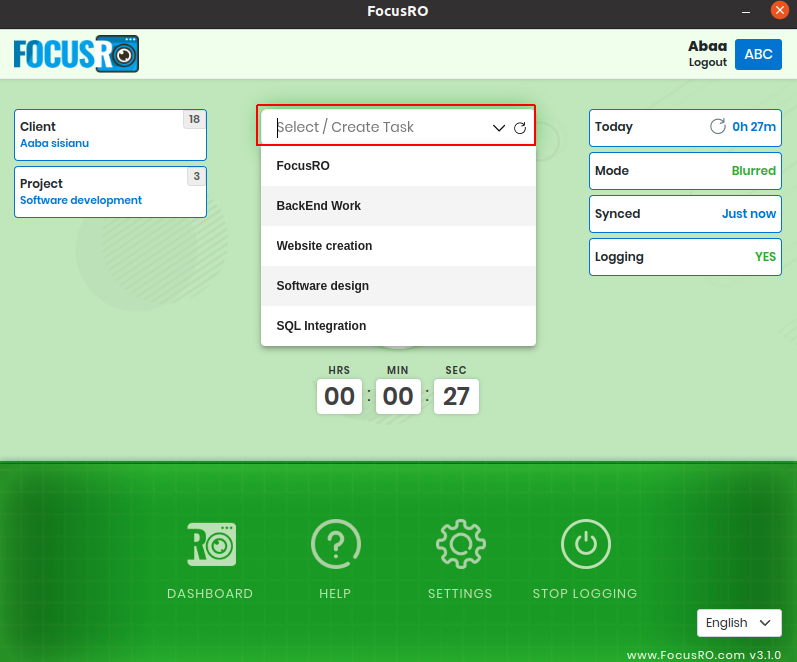Click the Today 0h 27m value

point(754,127)
